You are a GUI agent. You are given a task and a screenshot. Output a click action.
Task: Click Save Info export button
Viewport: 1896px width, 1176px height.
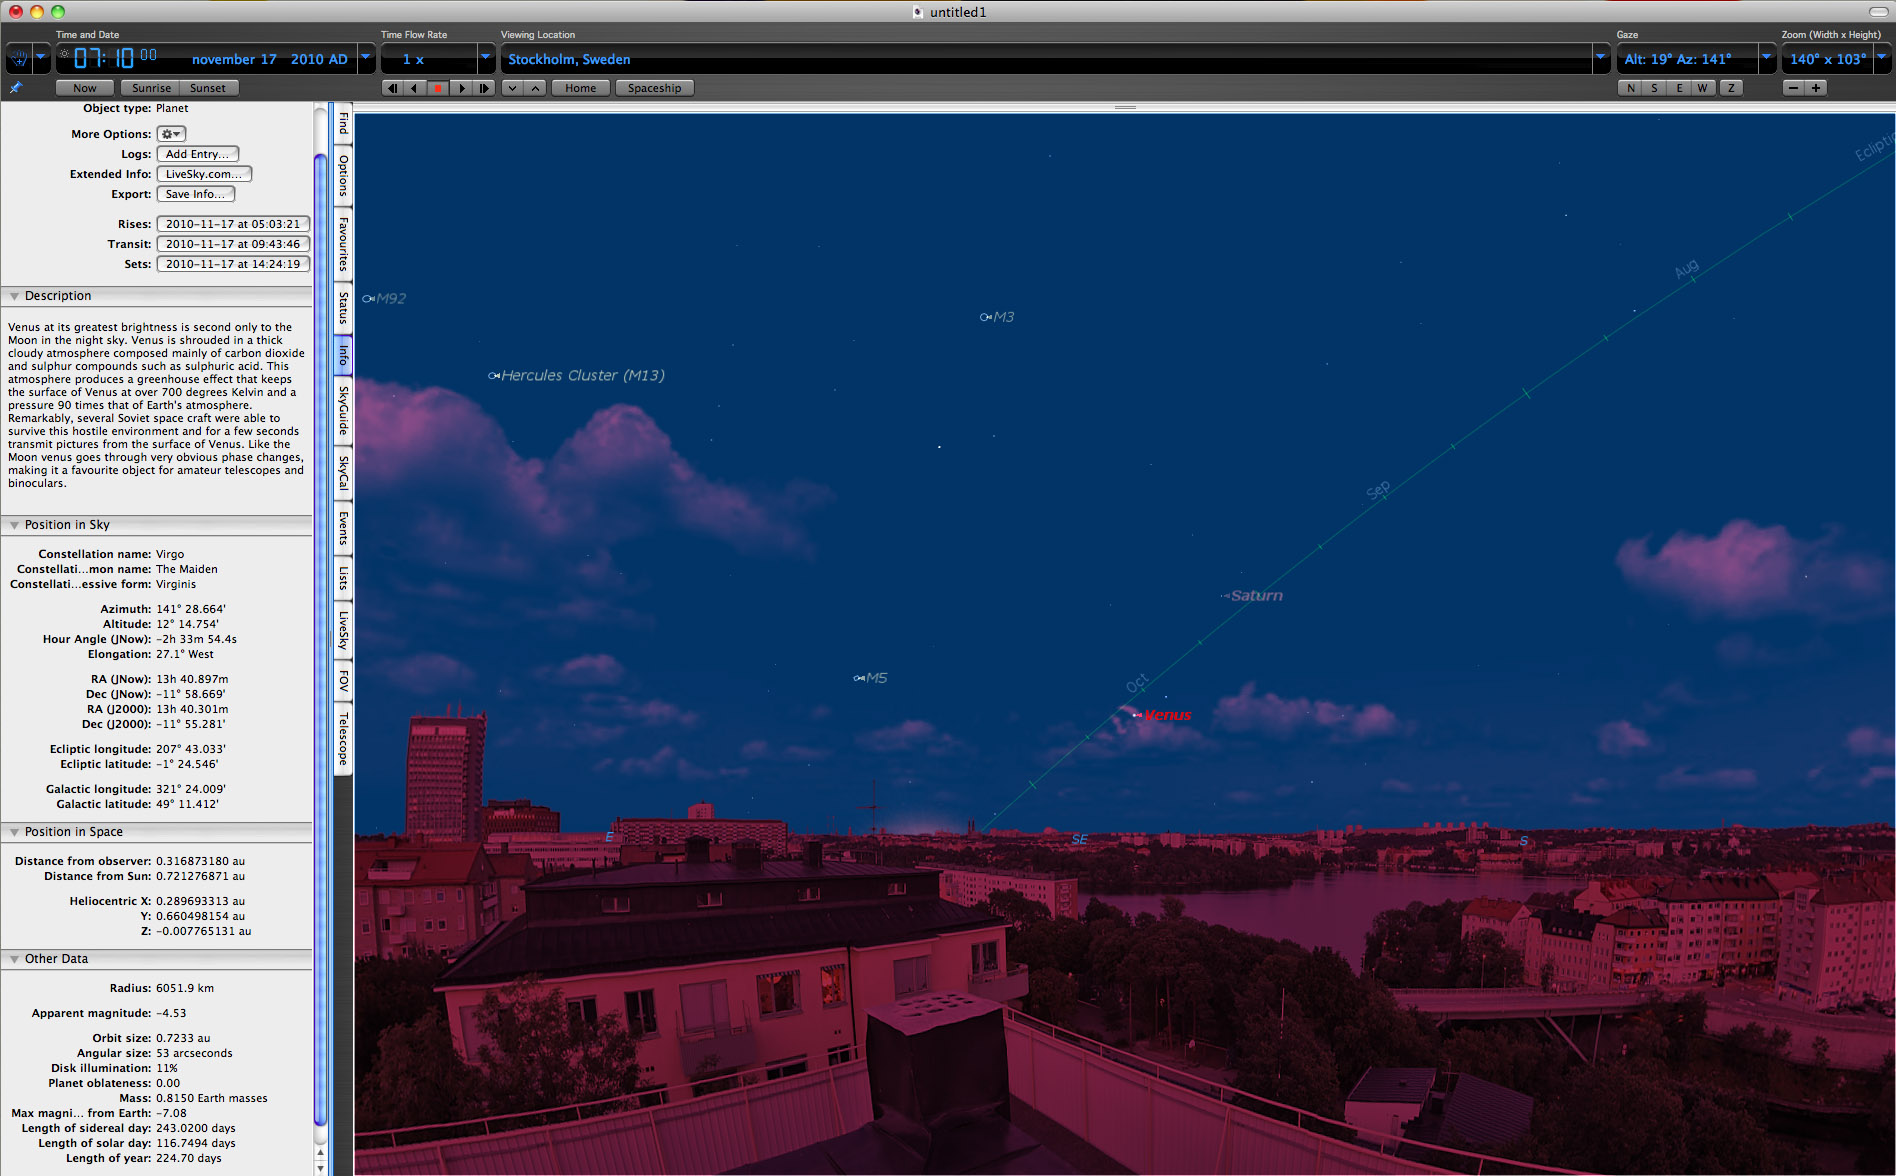196,194
